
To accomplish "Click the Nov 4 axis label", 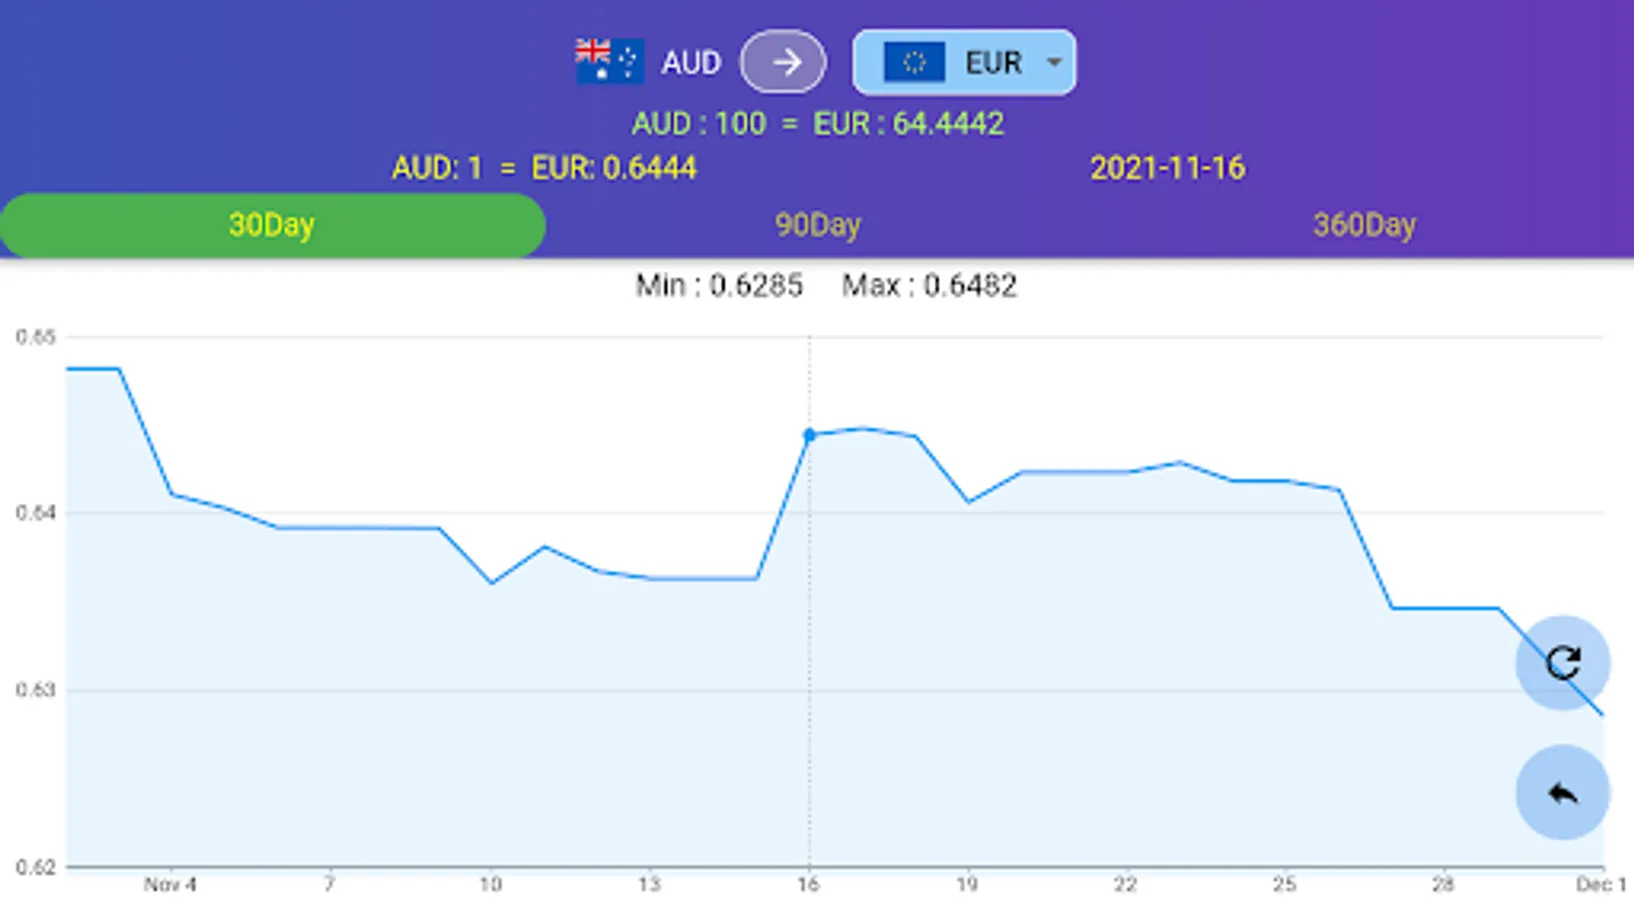I will coord(169,884).
